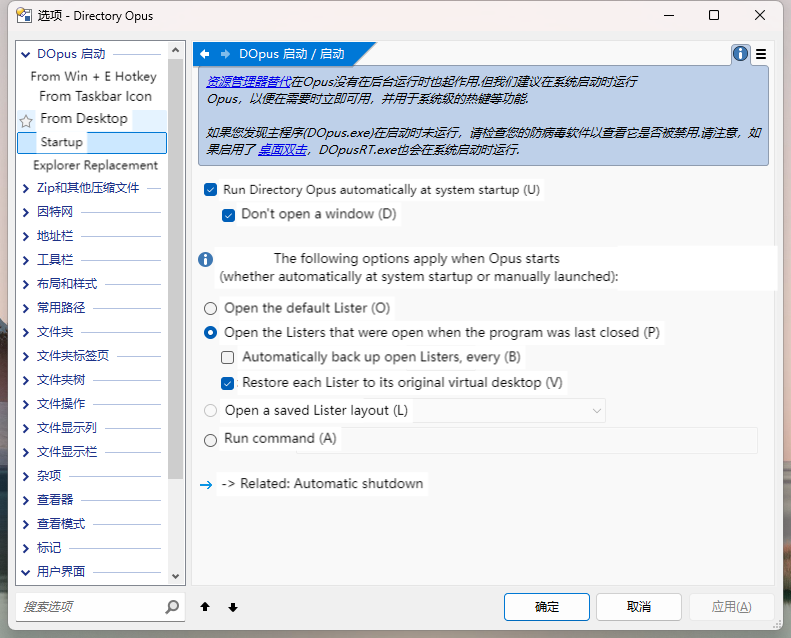Click the 确定 button
791x638 pixels.
[x=547, y=607]
